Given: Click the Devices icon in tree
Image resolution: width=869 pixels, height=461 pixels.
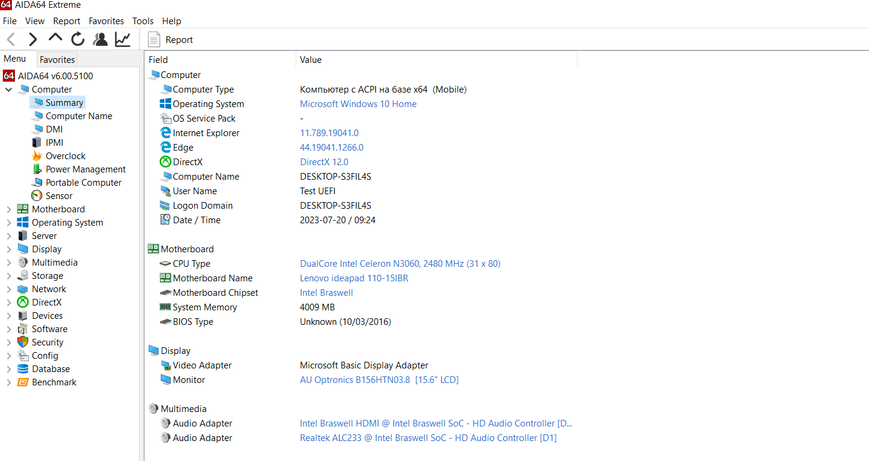Looking at the screenshot, I should click(x=23, y=315).
